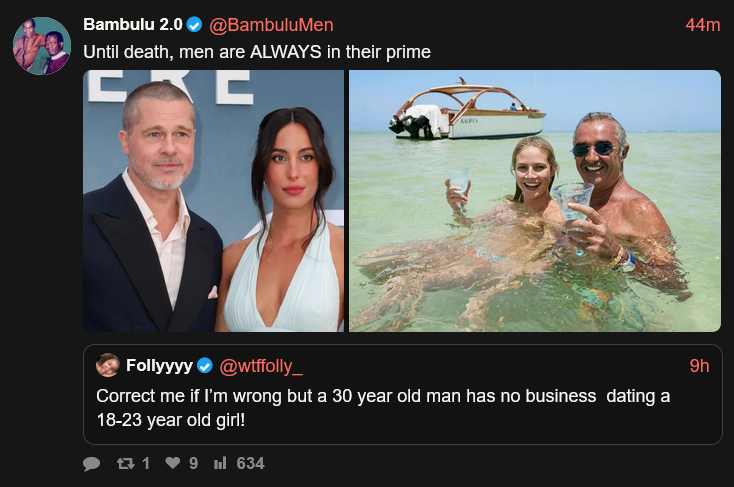Enlarge the right beach boat photo
Screen dimensions: 734x487
click(535, 200)
